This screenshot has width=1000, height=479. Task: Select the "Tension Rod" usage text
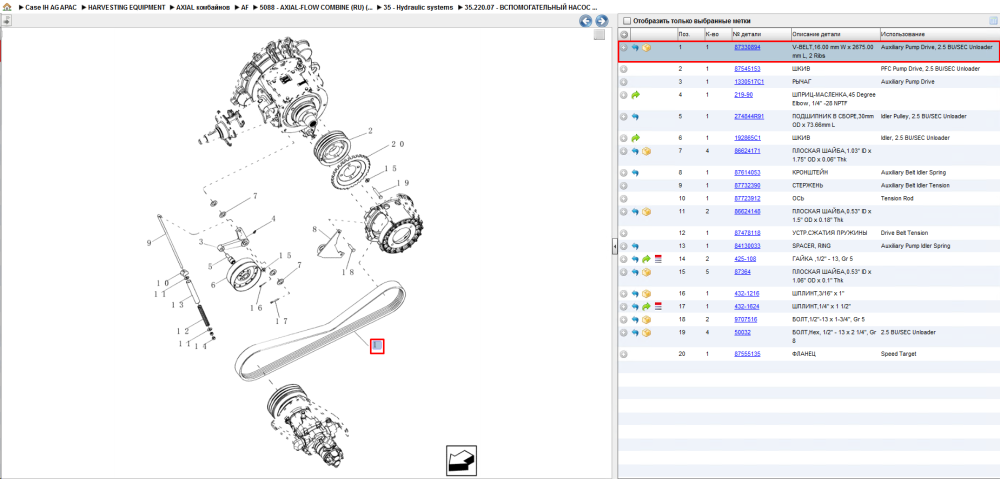coord(895,198)
